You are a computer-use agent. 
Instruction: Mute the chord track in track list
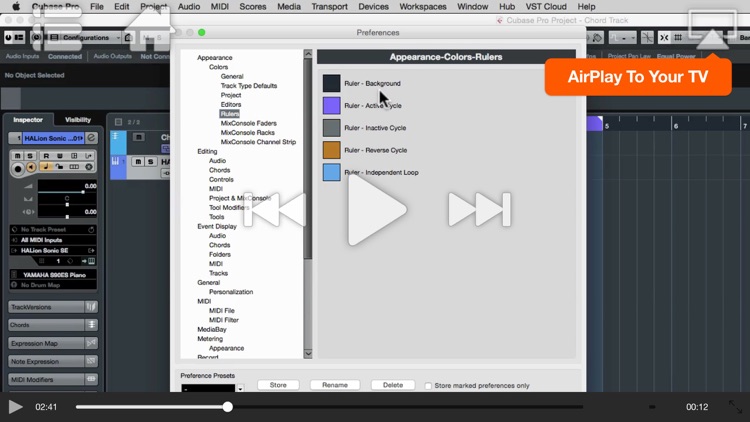(x=139, y=137)
